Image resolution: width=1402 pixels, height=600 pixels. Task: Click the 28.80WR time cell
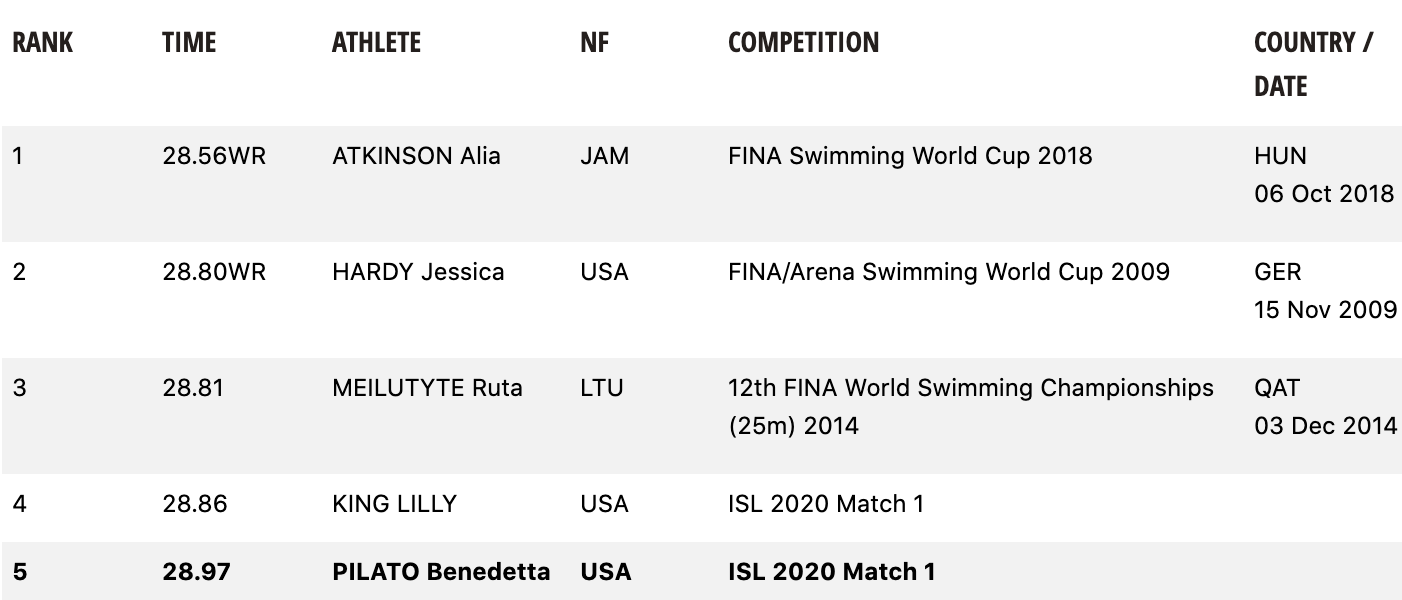(x=214, y=272)
